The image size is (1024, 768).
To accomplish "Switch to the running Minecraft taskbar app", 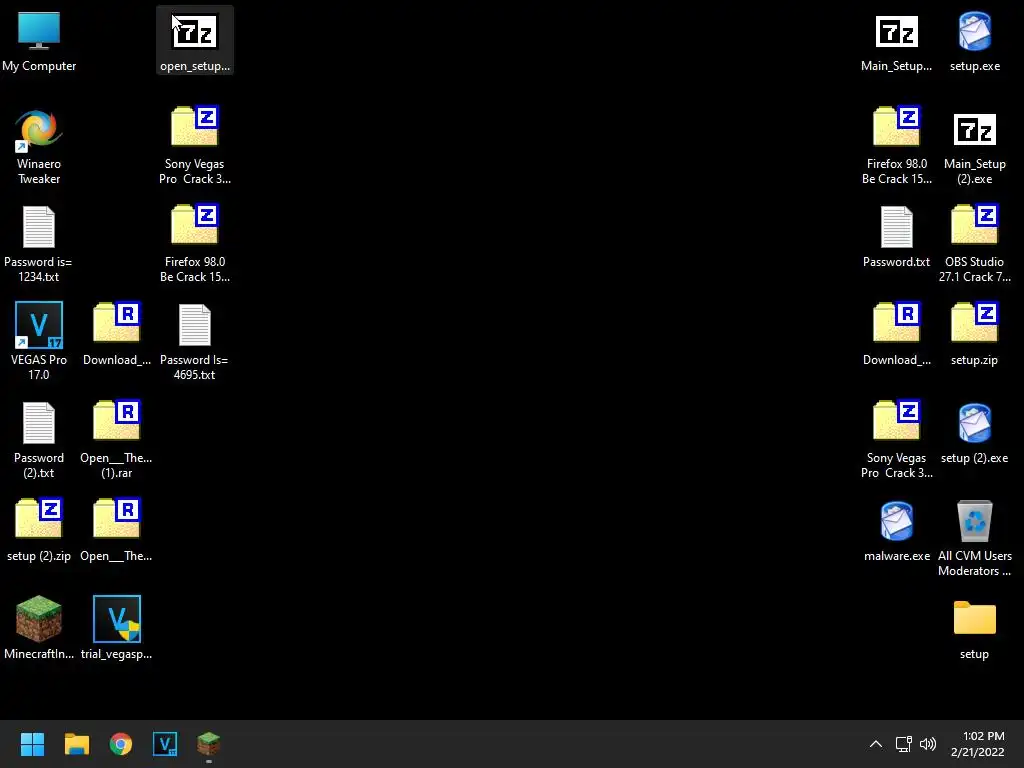I will coord(209,744).
